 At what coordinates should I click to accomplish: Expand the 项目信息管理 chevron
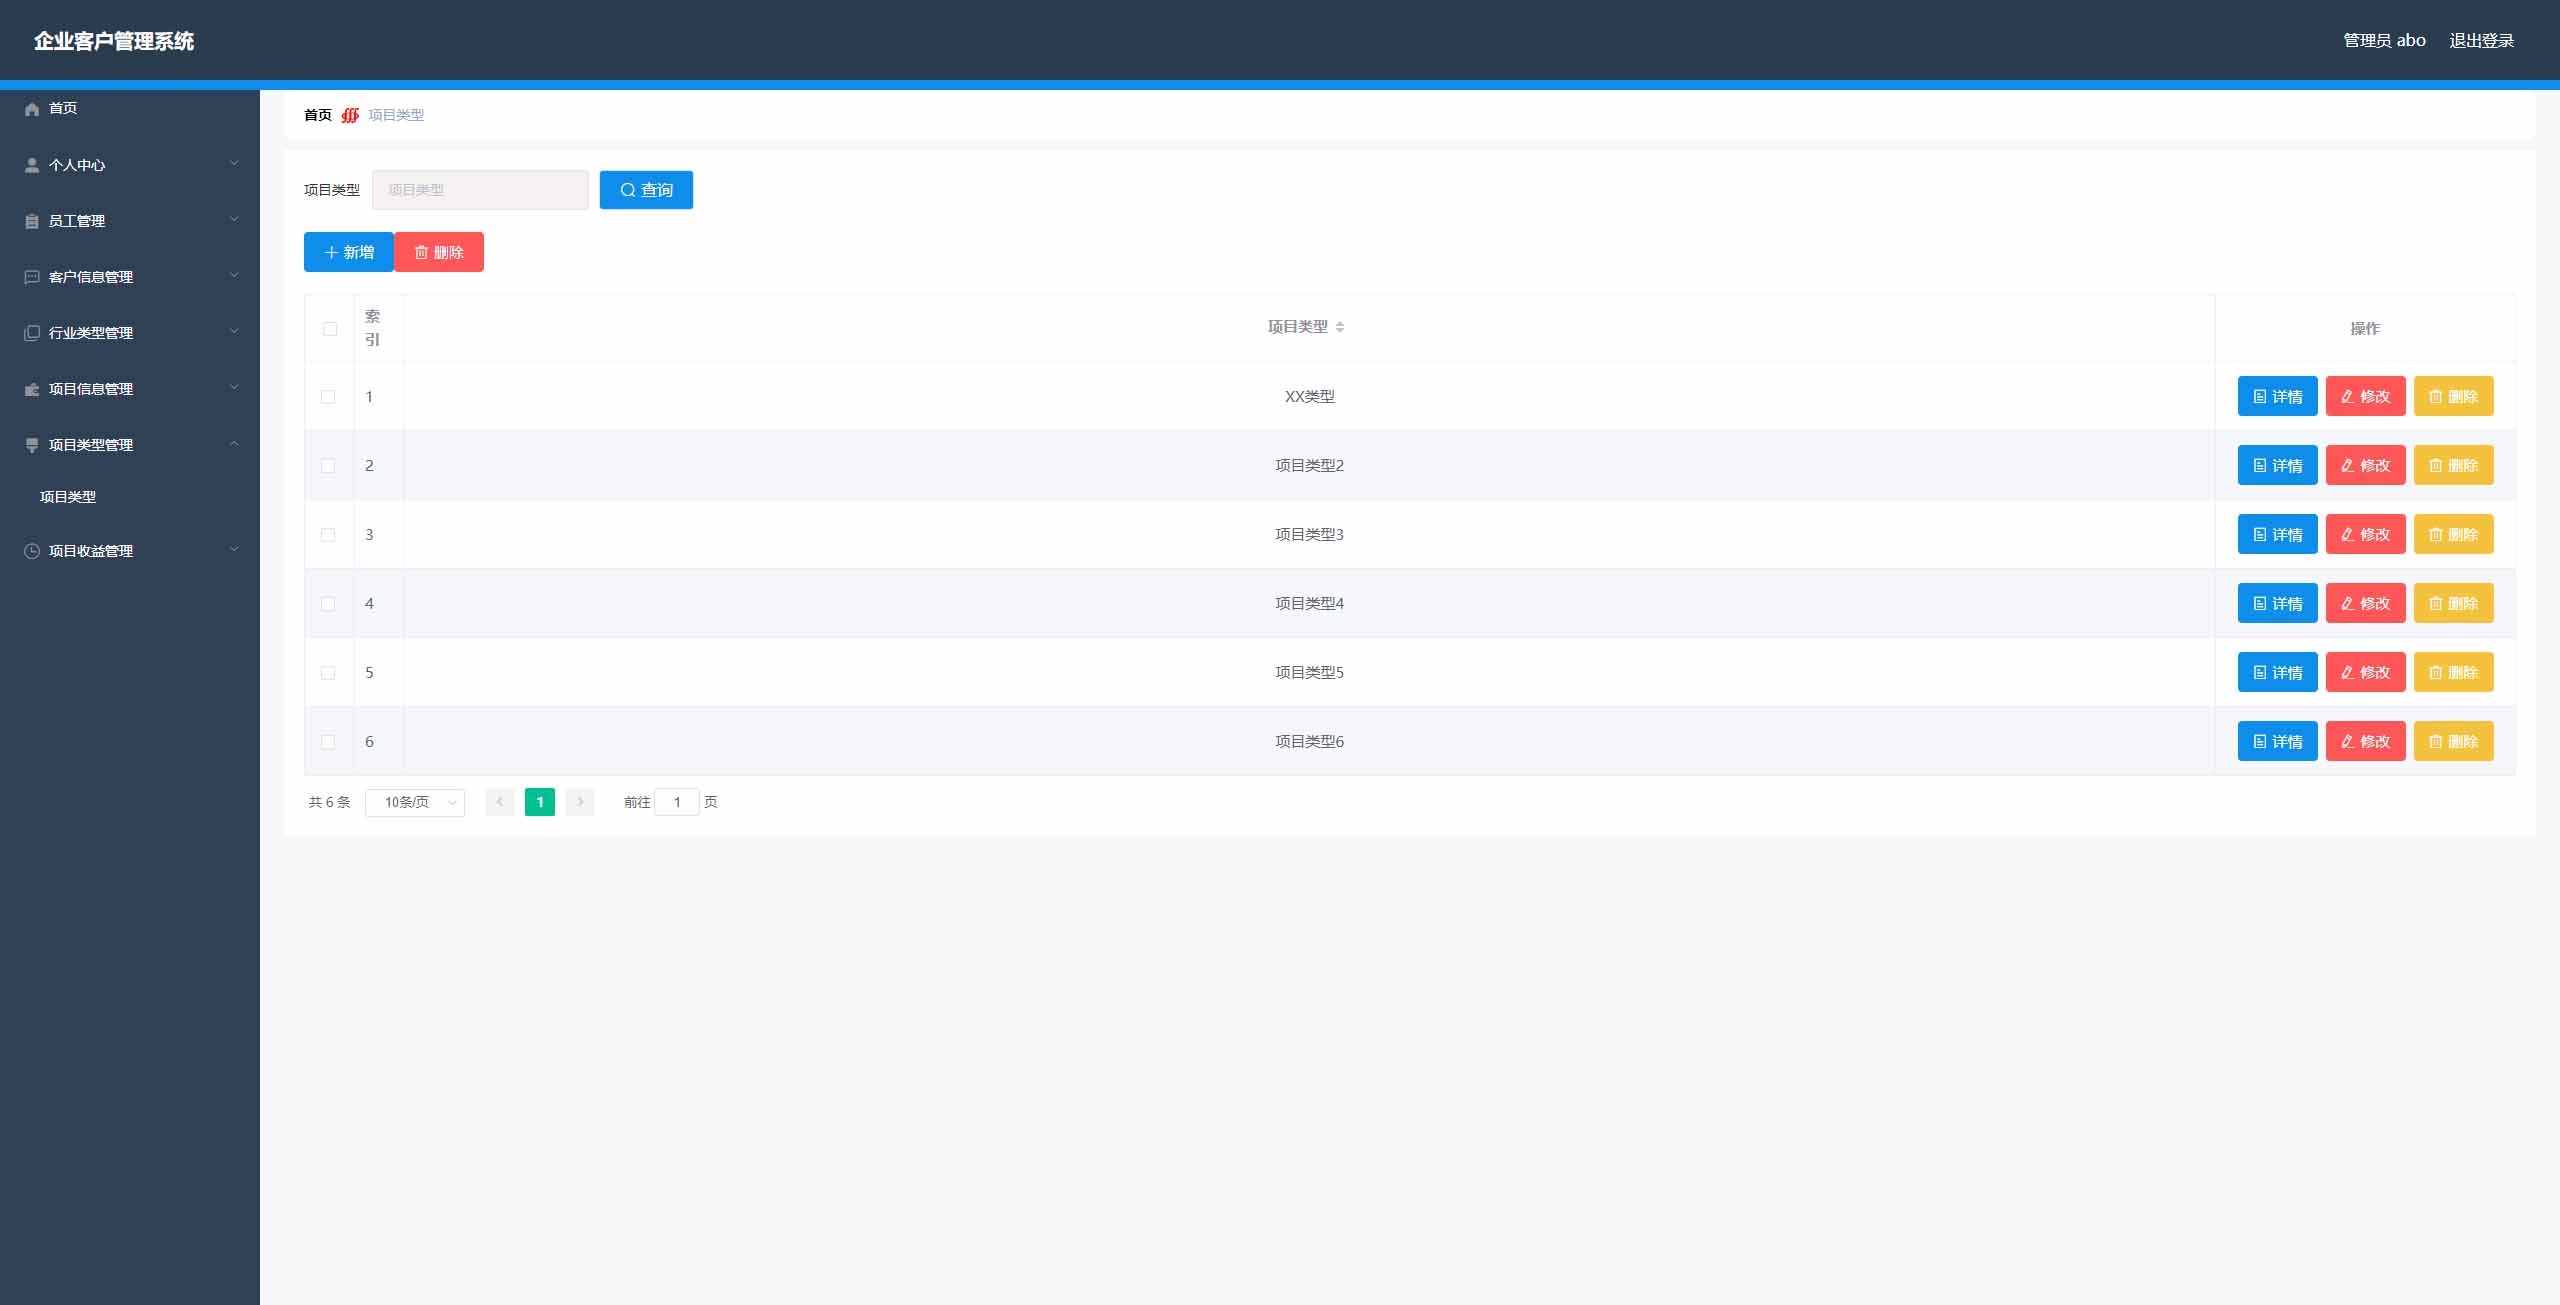coord(234,387)
